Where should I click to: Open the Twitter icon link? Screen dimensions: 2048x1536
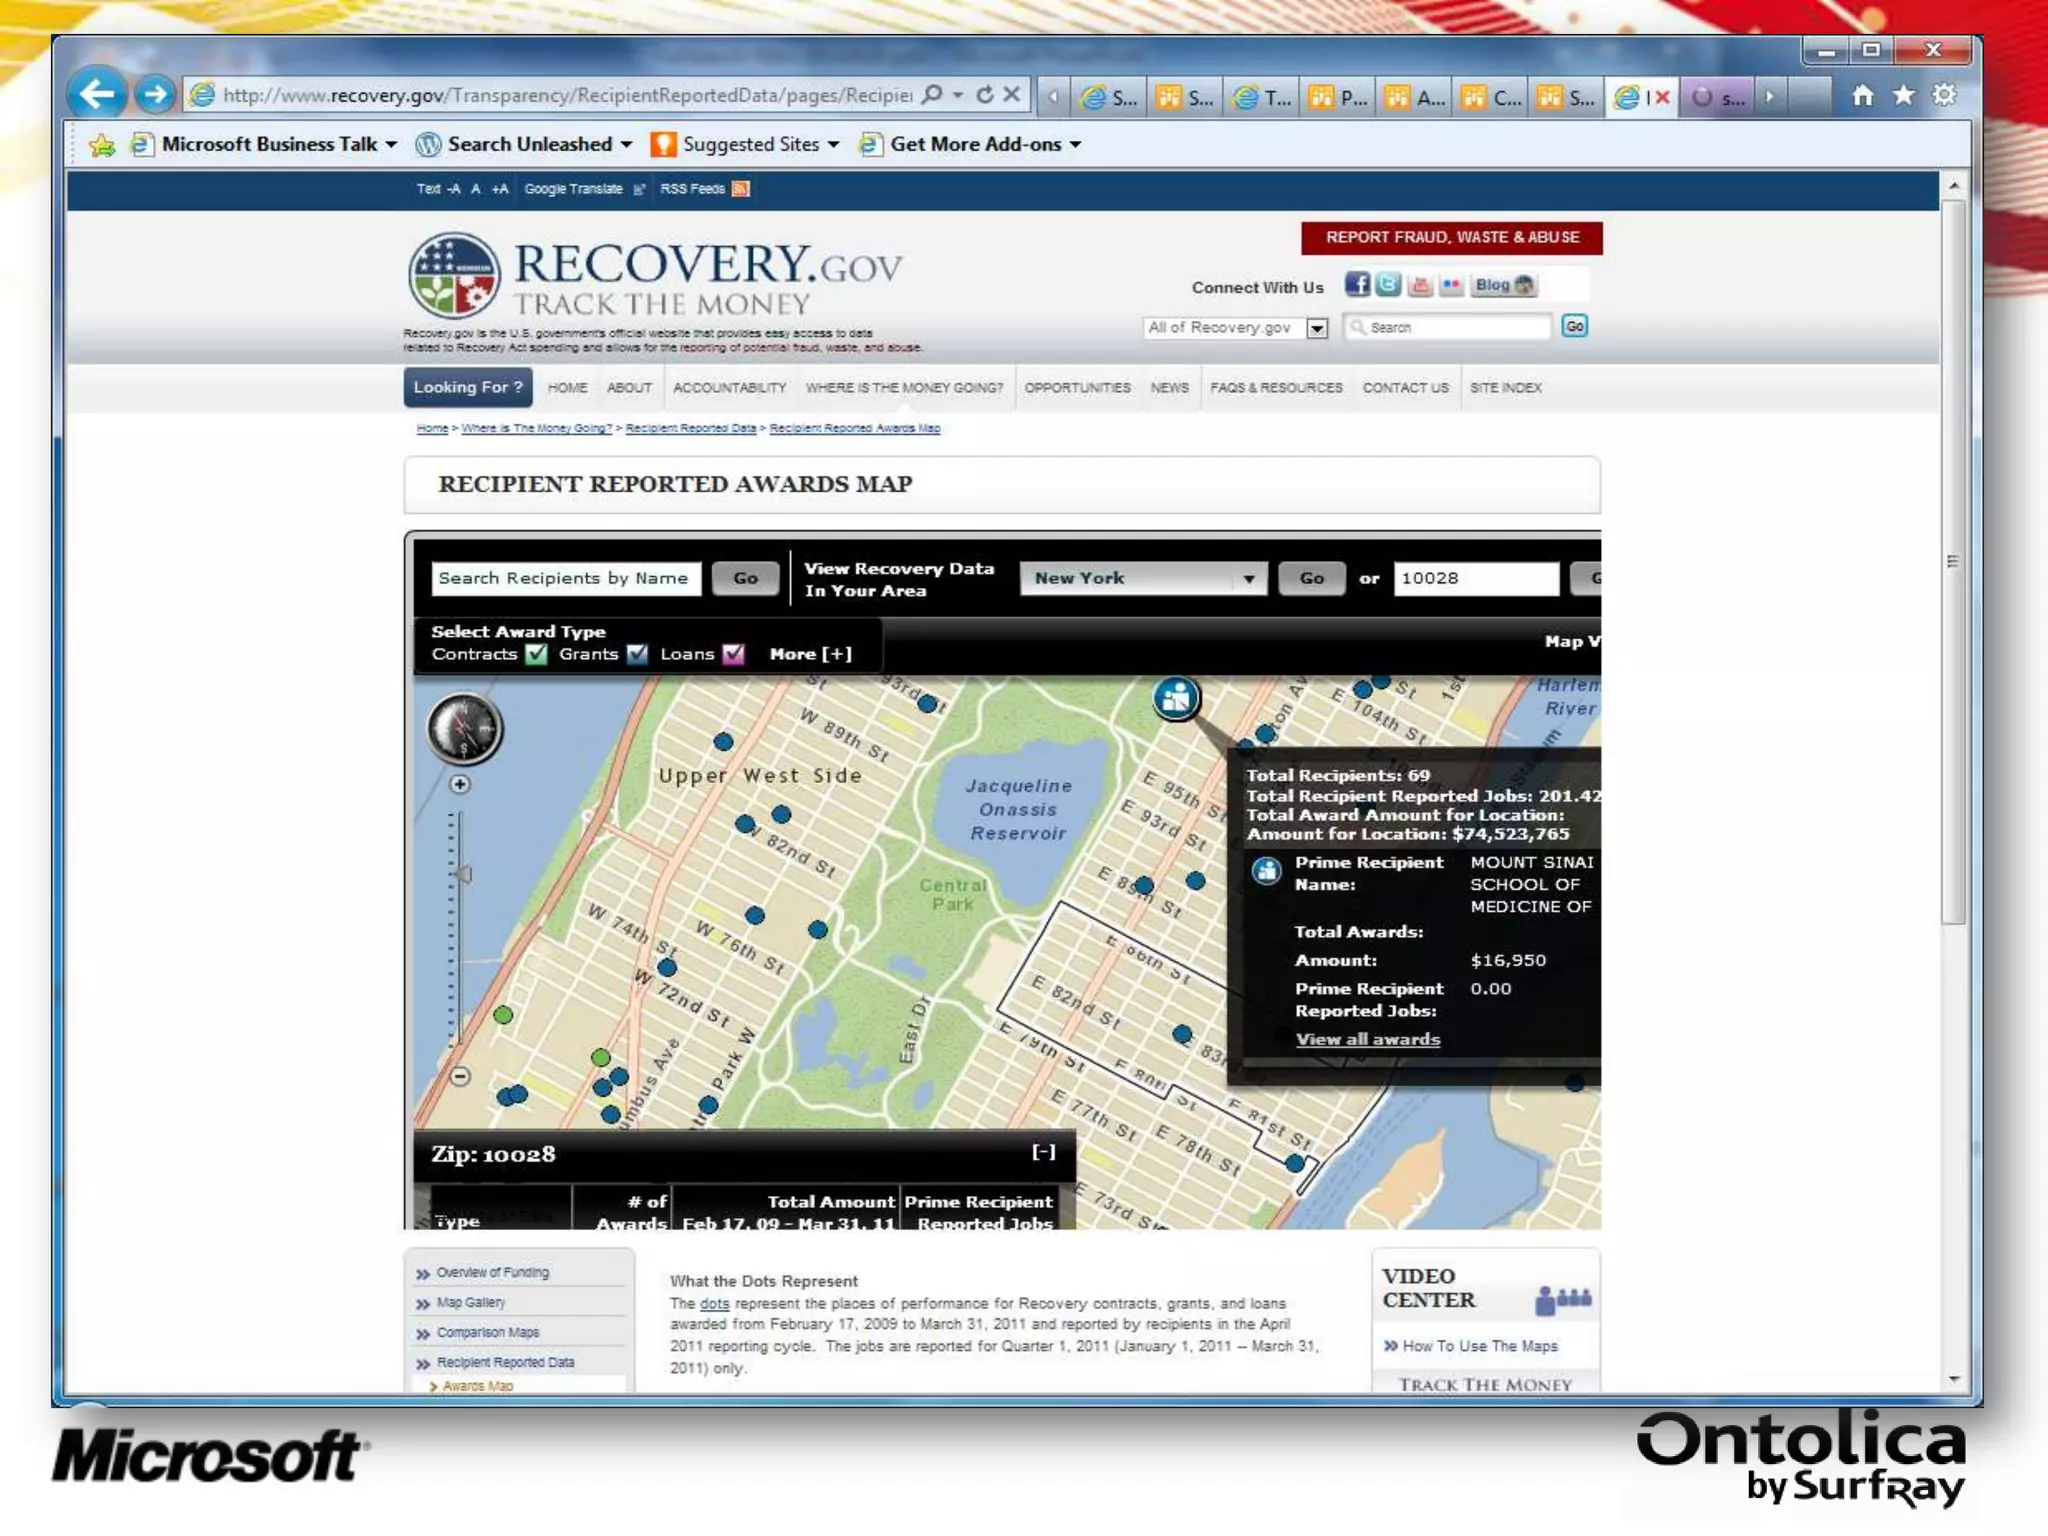[x=1387, y=285]
